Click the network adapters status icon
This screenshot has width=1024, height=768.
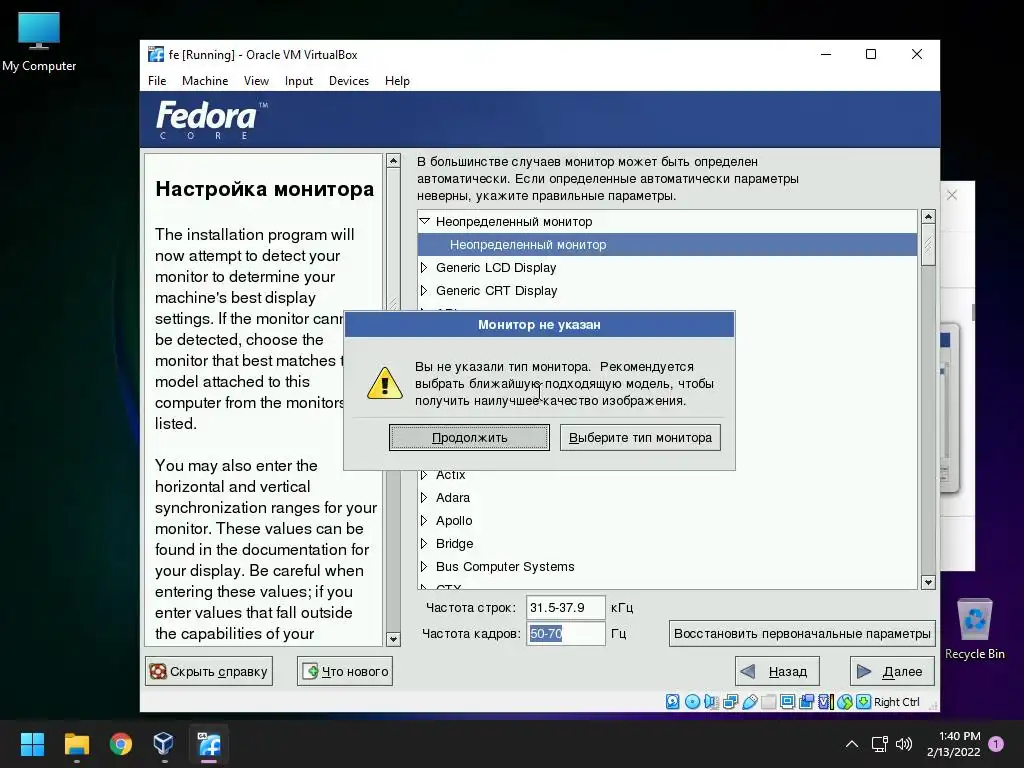pyautogui.click(x=730, y=701)
